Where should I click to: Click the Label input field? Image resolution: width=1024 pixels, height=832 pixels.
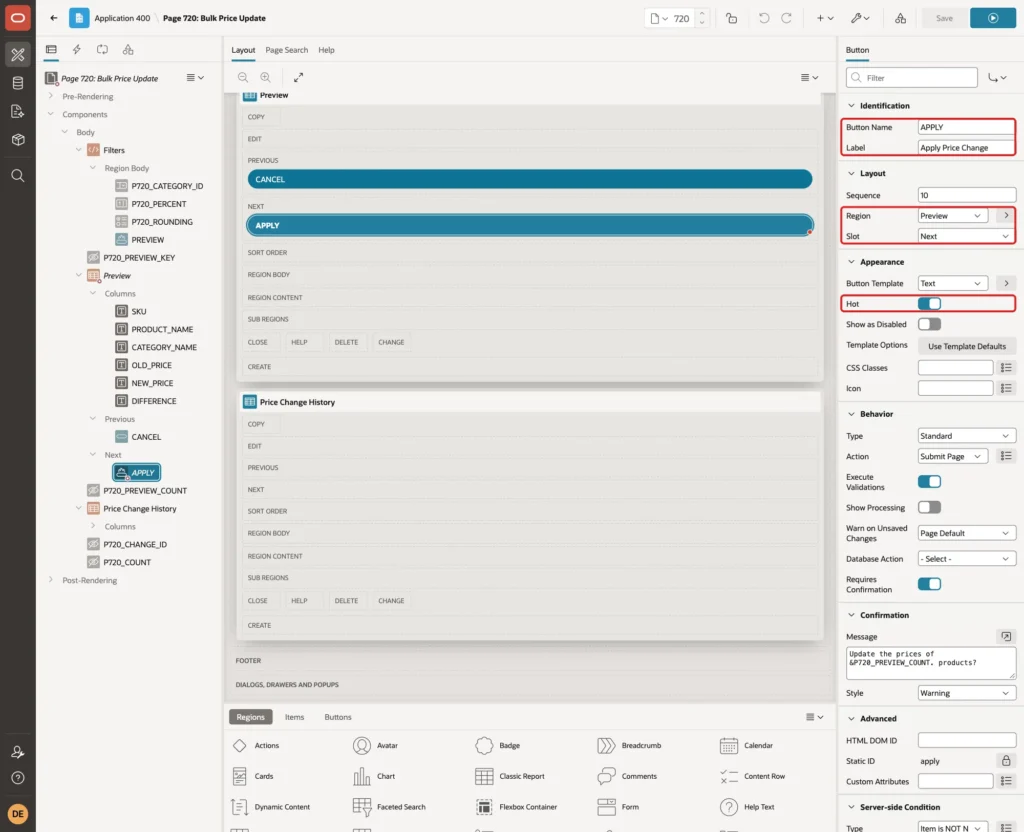coord(967,148)
